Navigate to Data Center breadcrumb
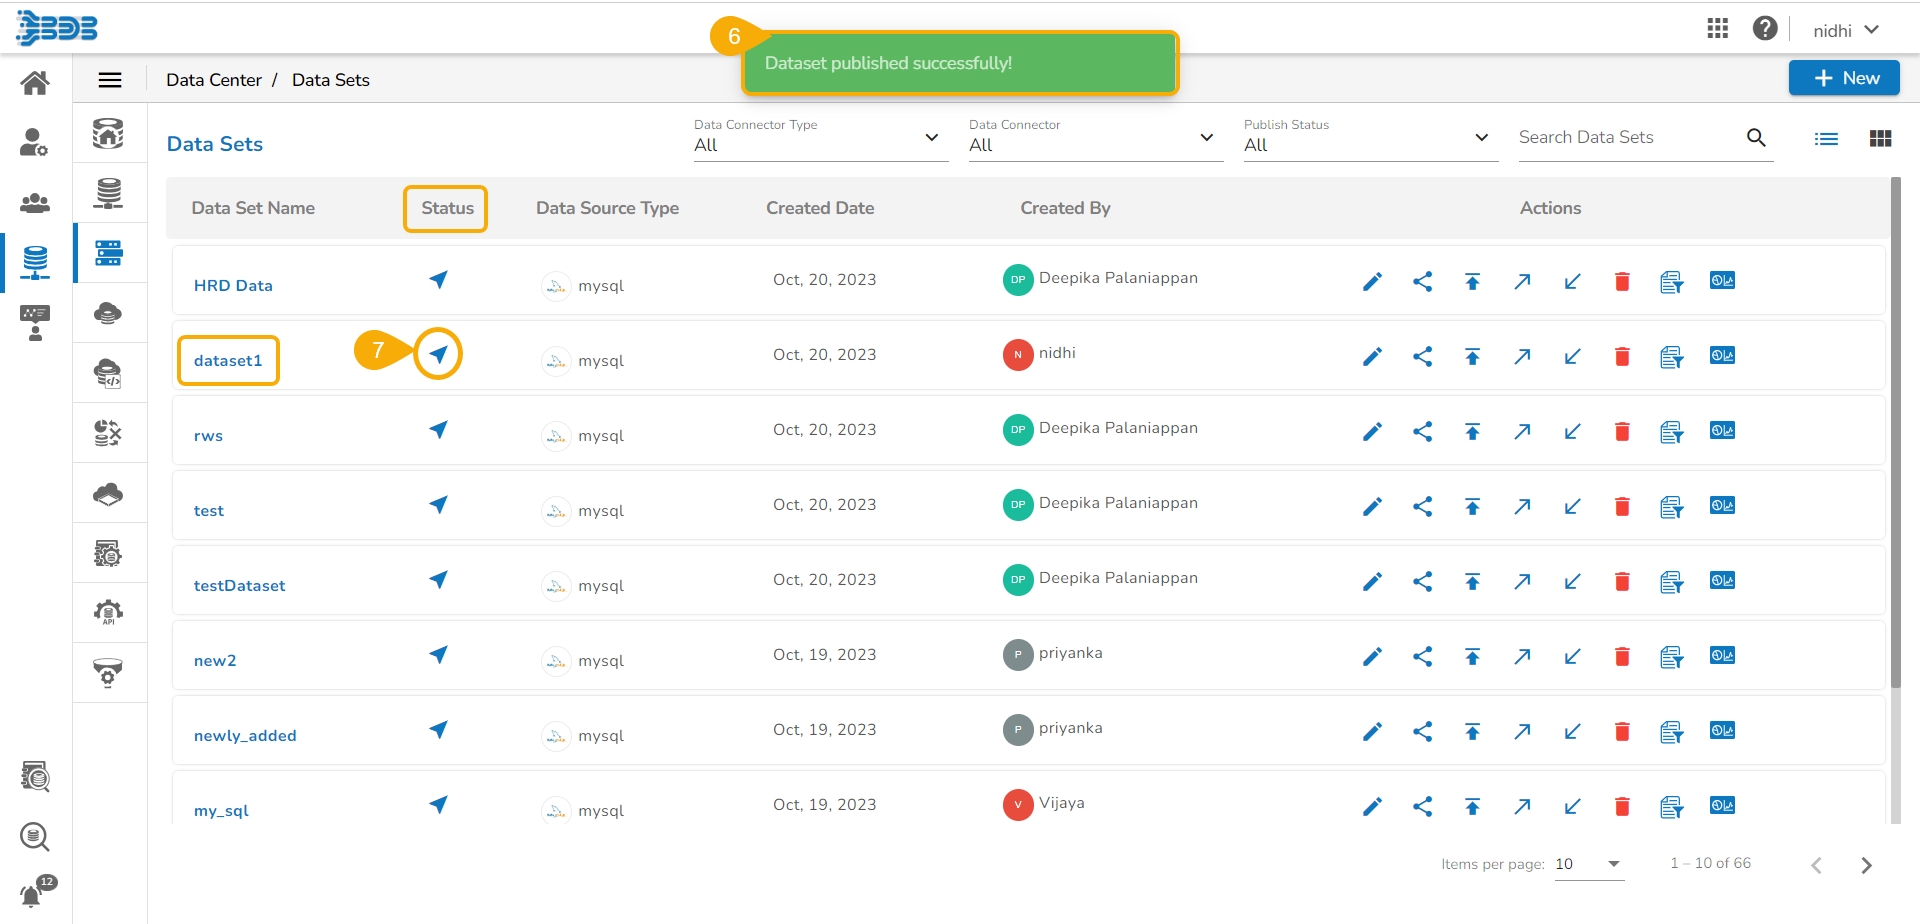 click(x=214, y=80)
